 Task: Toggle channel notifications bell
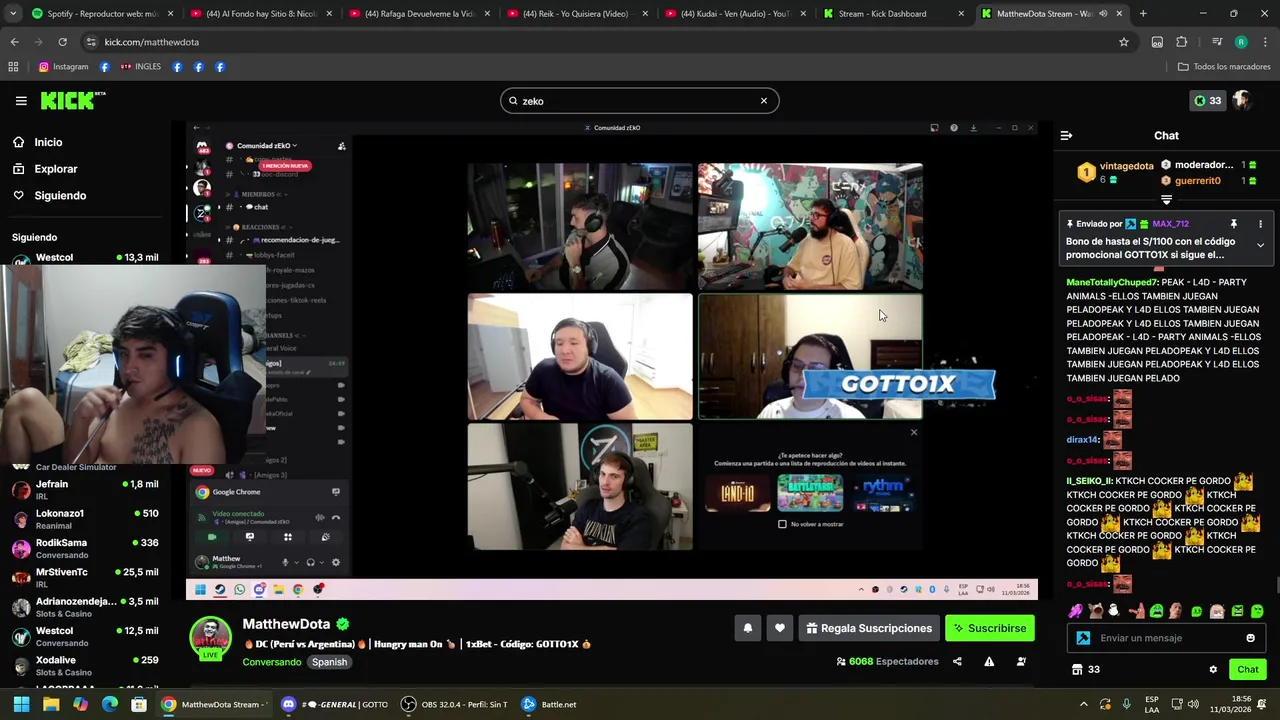747,628
